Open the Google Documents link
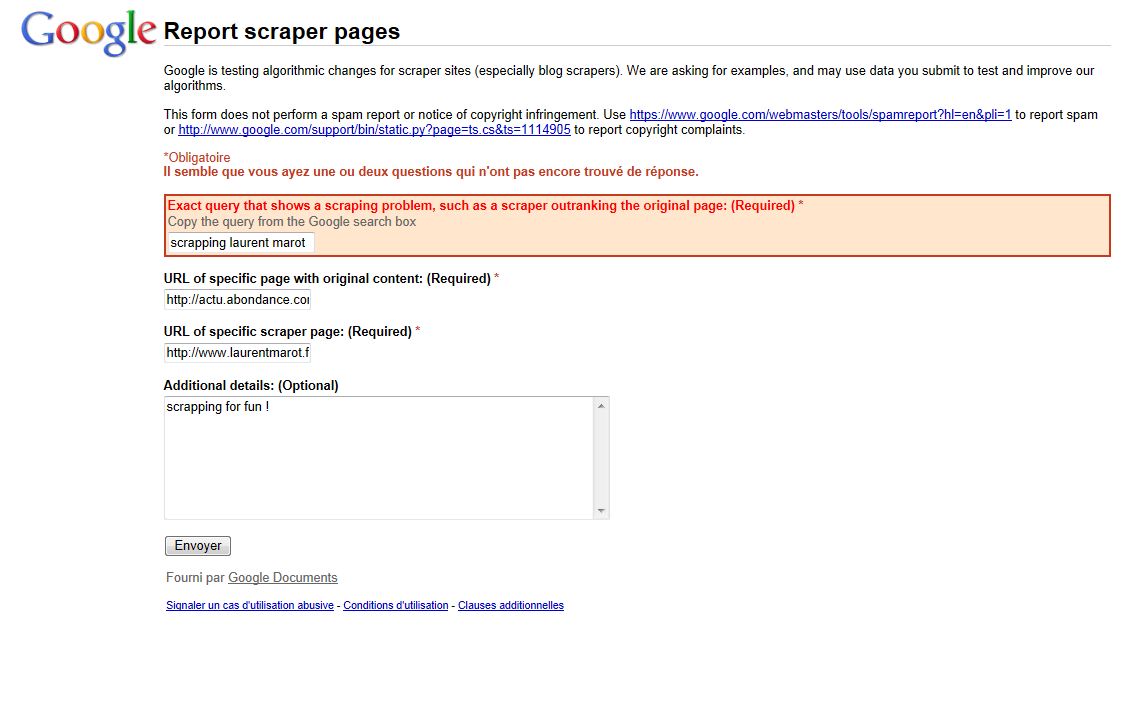The image size is (1145, 711). [x=283, y=577]
